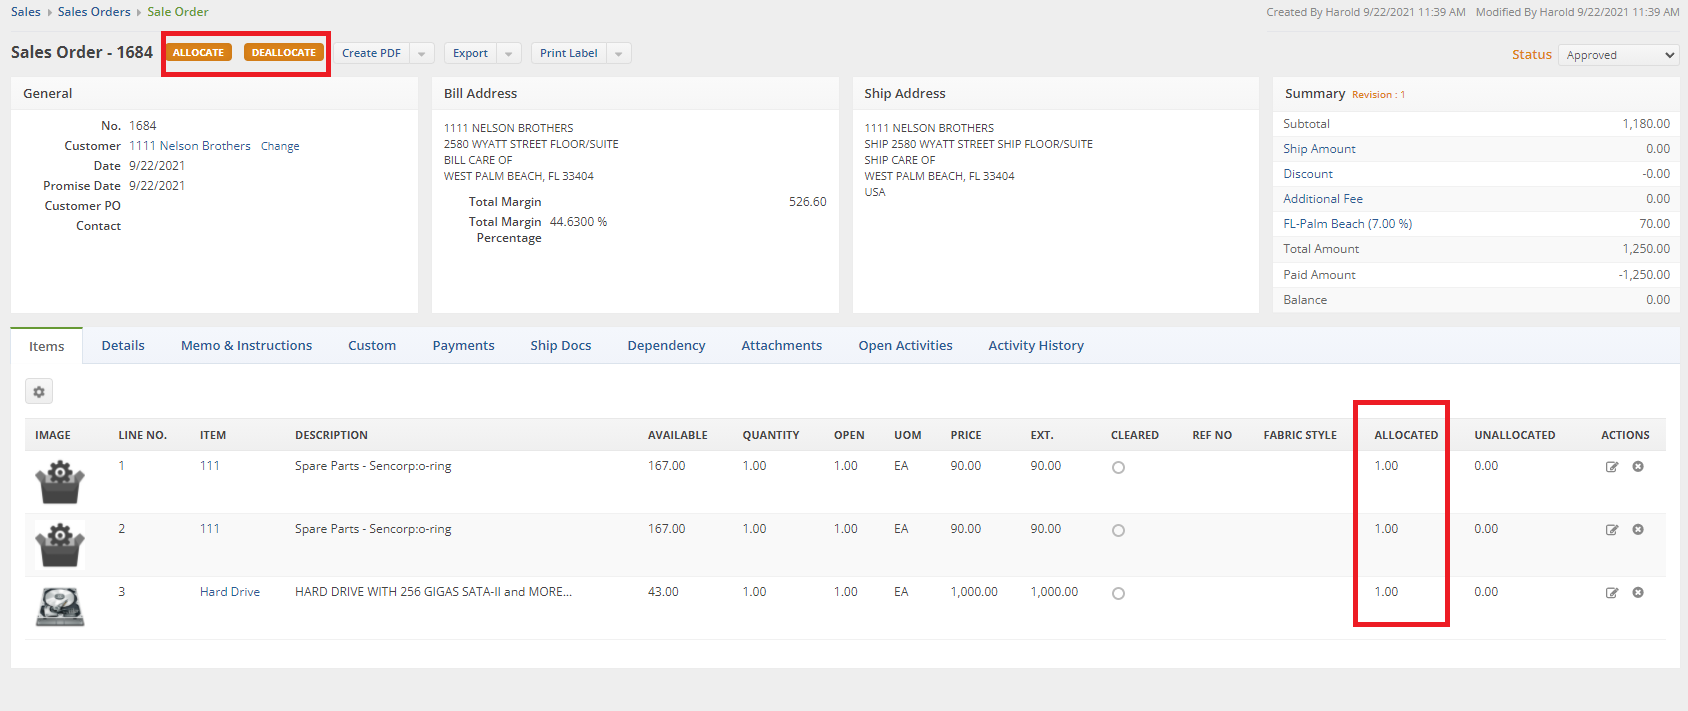1688x711 pixels.
Task: Edit the Hard Drive line item
Action: 1612,593
